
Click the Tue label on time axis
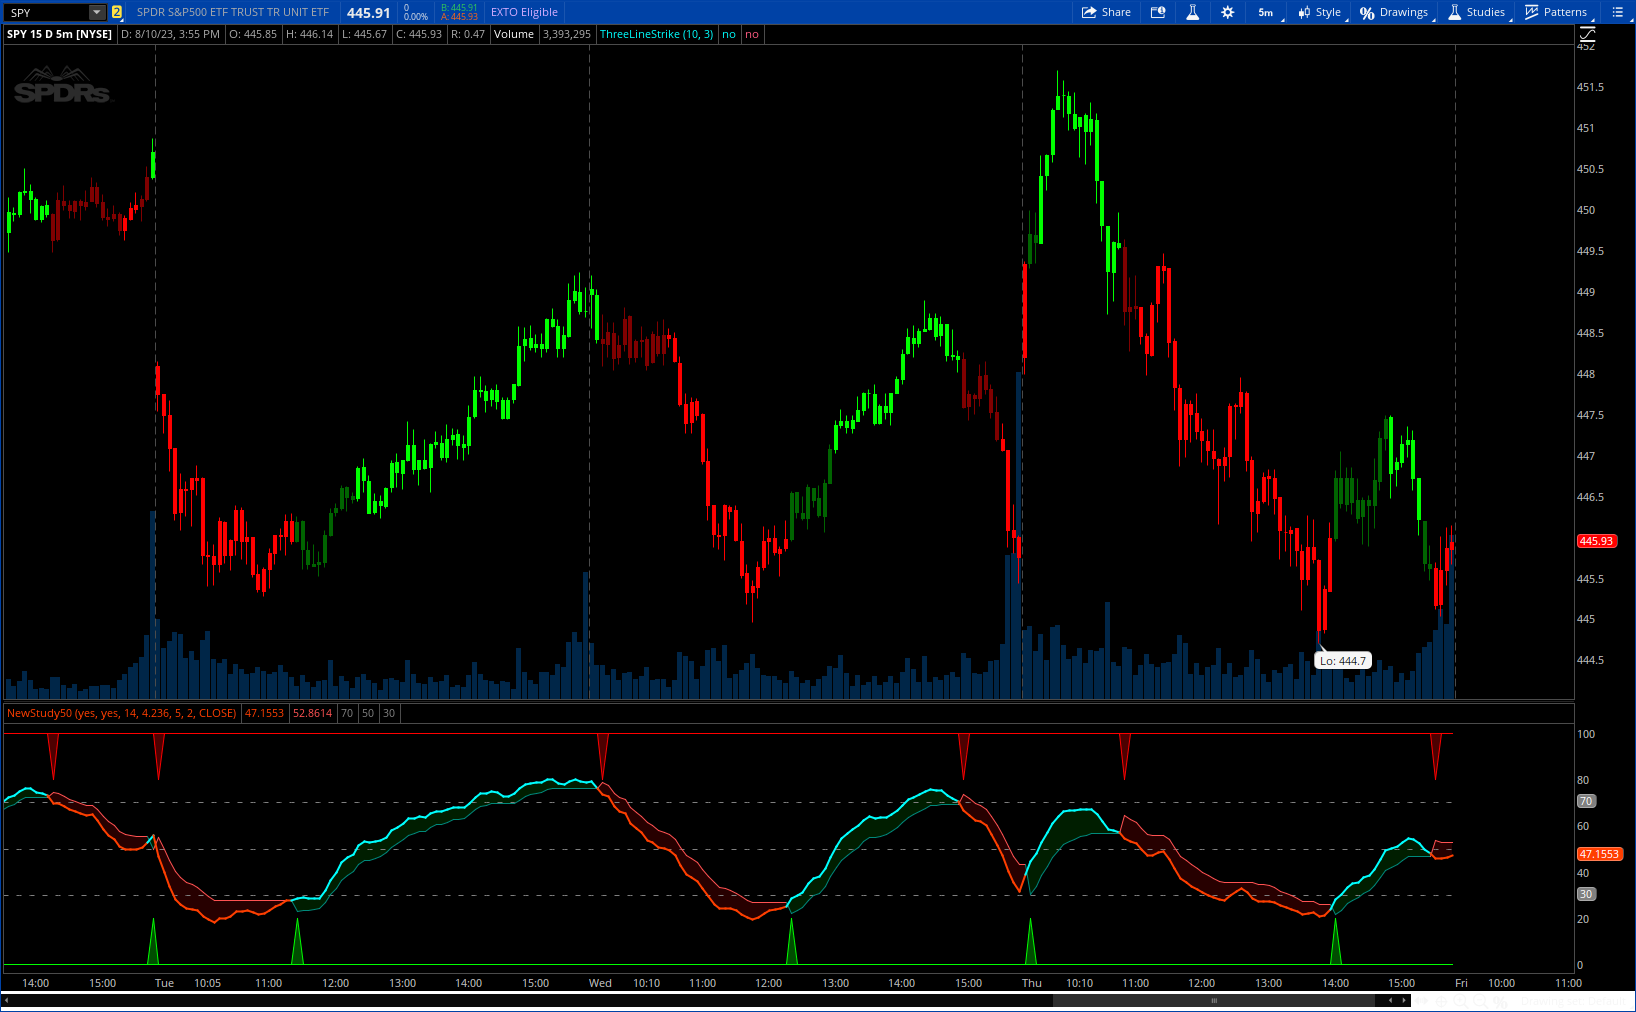coord(164,983)
